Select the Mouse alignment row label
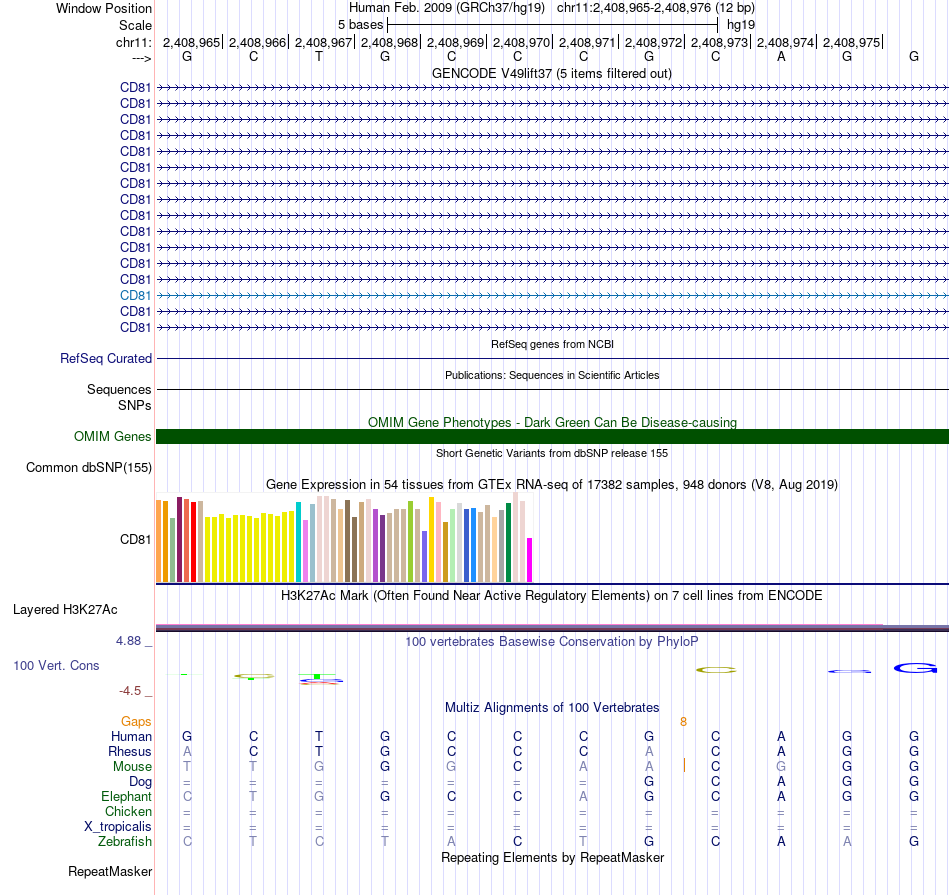 (132, 767)
